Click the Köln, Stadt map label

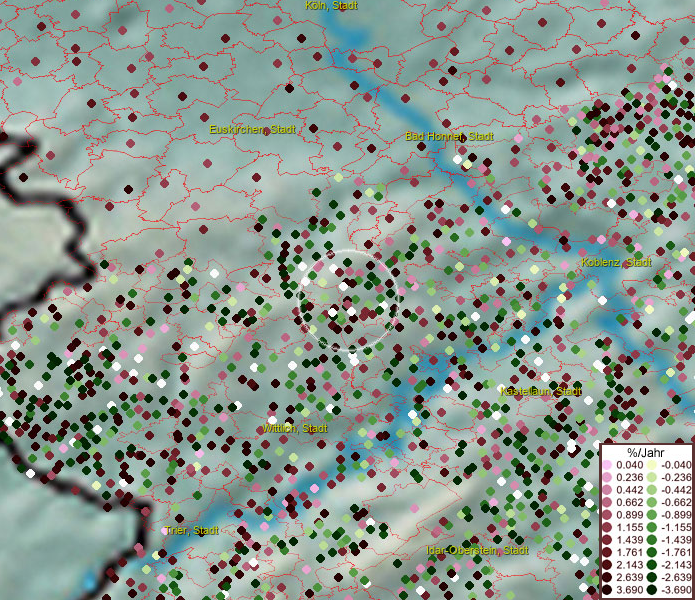click(x=331, y=5)
